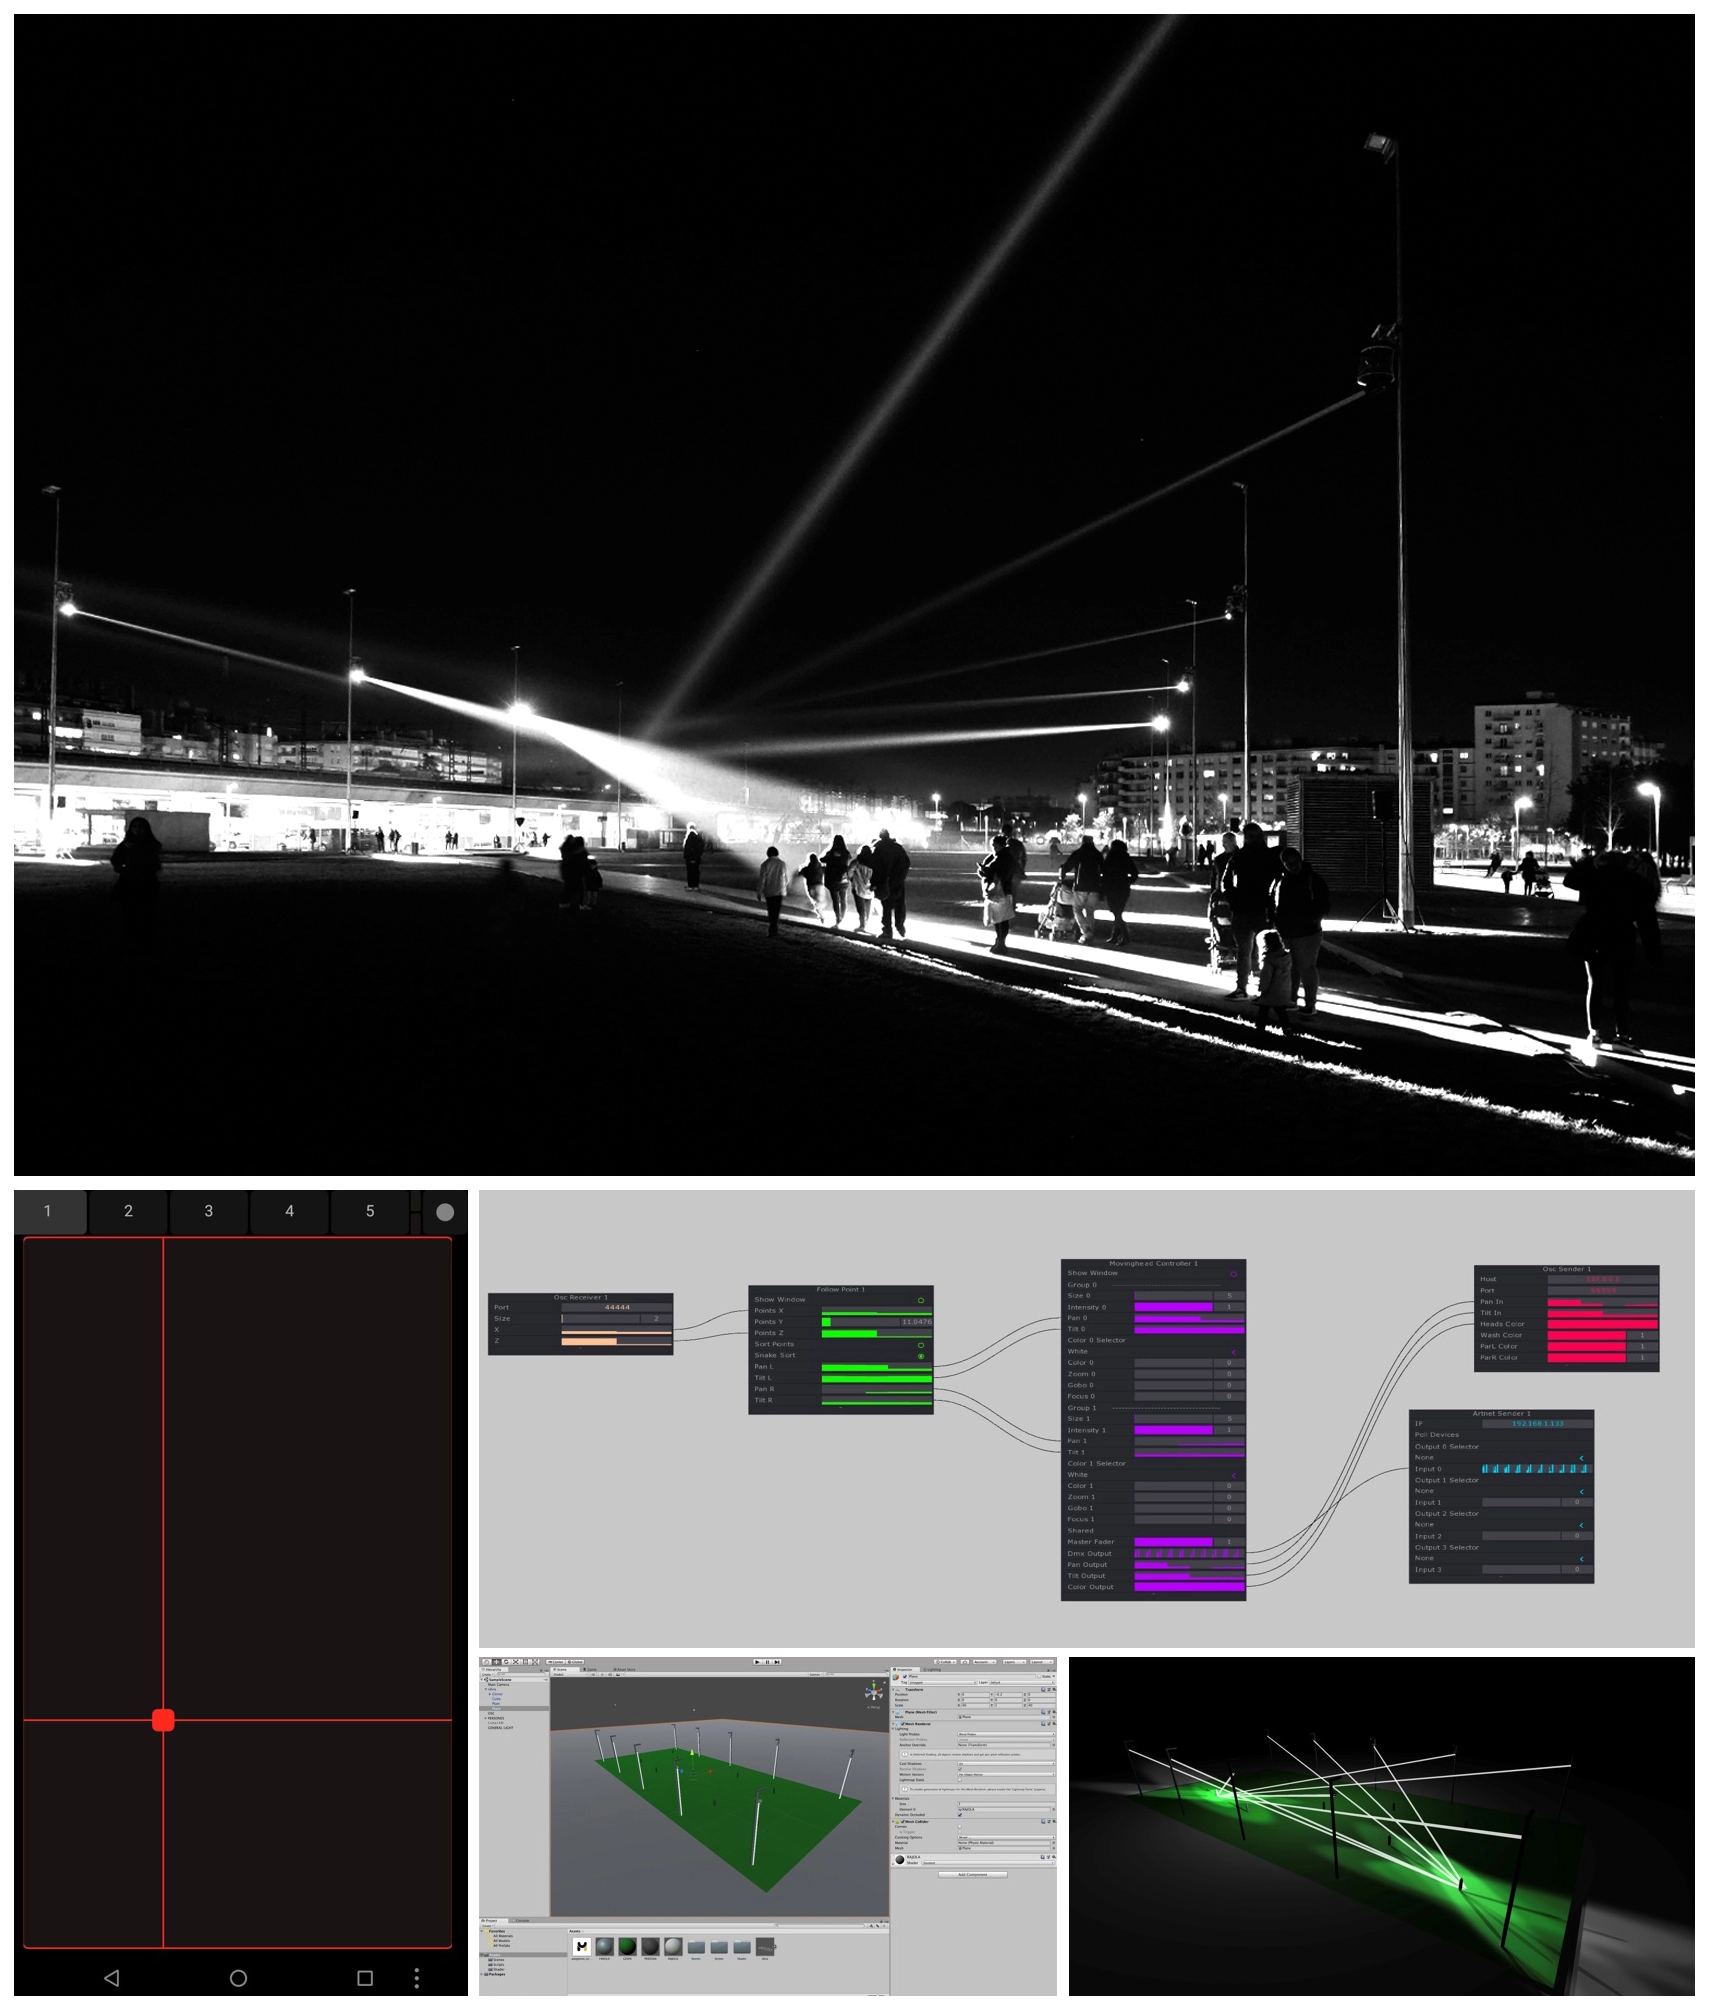Click the Play button in the Unity toolbar
Viewport: 1711px width, 2012px height.
pos(757,1662)
